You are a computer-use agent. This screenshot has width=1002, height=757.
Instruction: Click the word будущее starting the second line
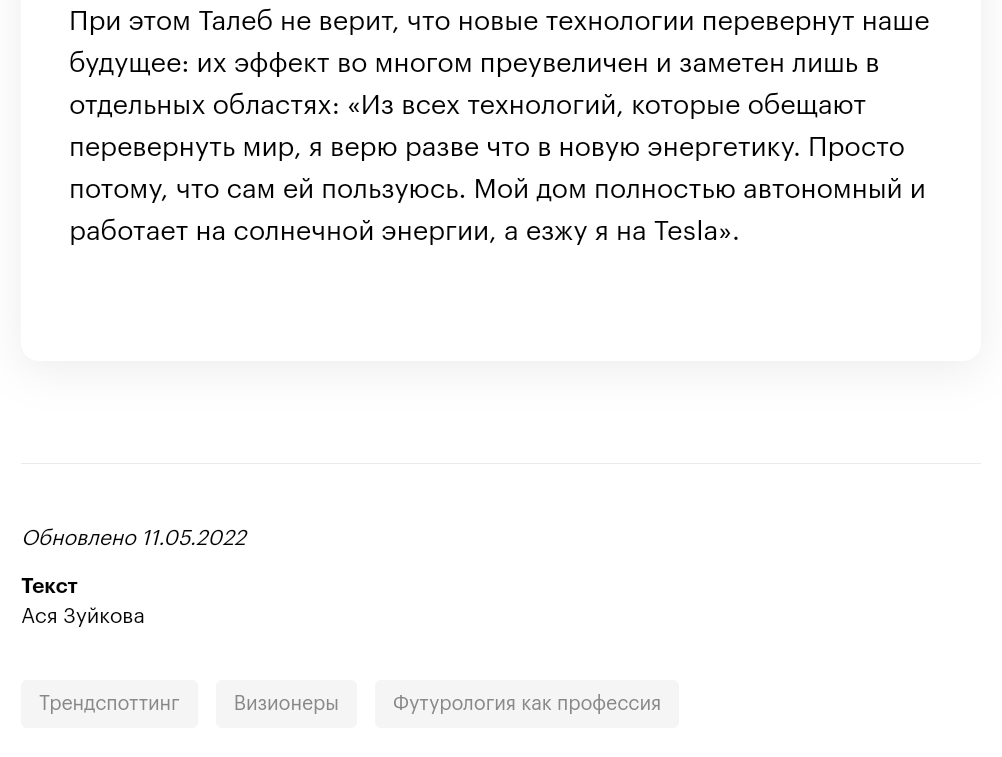click(128, 64)
